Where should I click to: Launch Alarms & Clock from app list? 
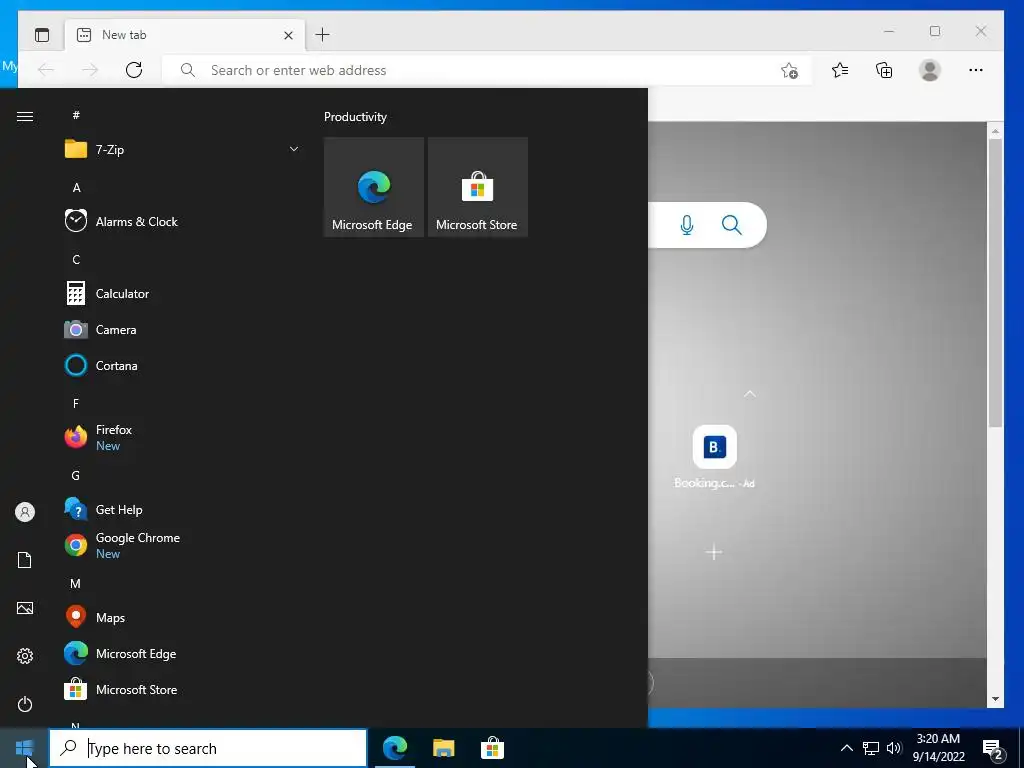point(182,221)
